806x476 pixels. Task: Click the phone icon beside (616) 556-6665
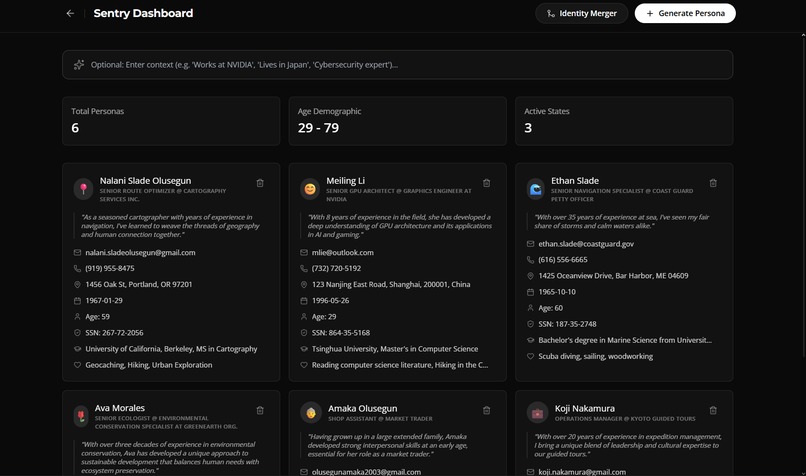530,260
